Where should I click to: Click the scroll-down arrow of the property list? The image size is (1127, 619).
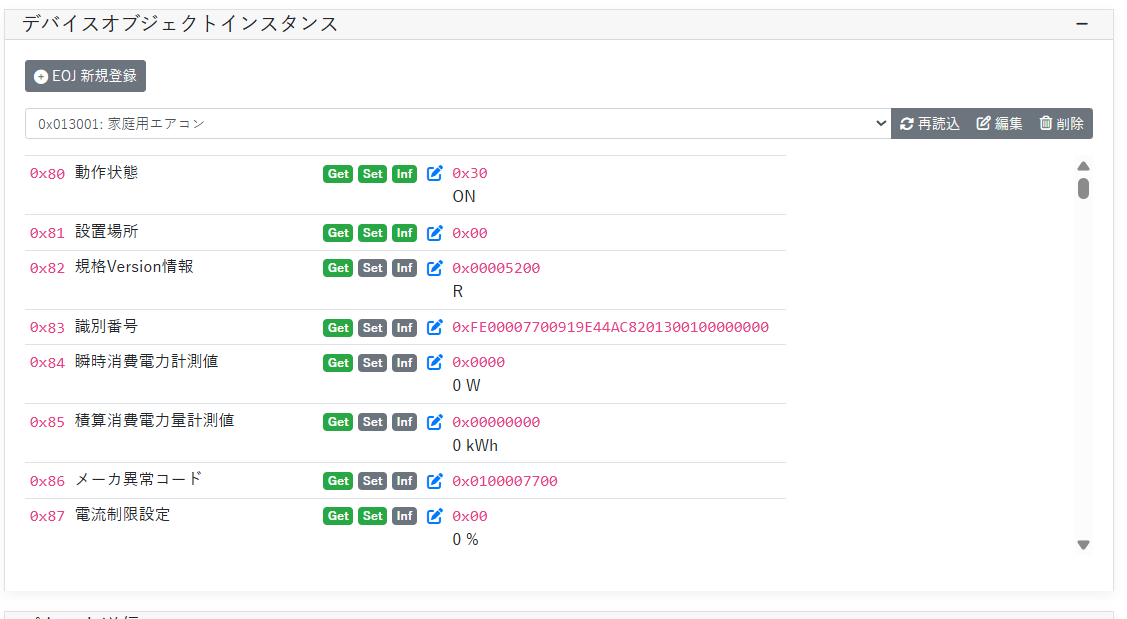pyautogui.click(x=1083, y=545)
